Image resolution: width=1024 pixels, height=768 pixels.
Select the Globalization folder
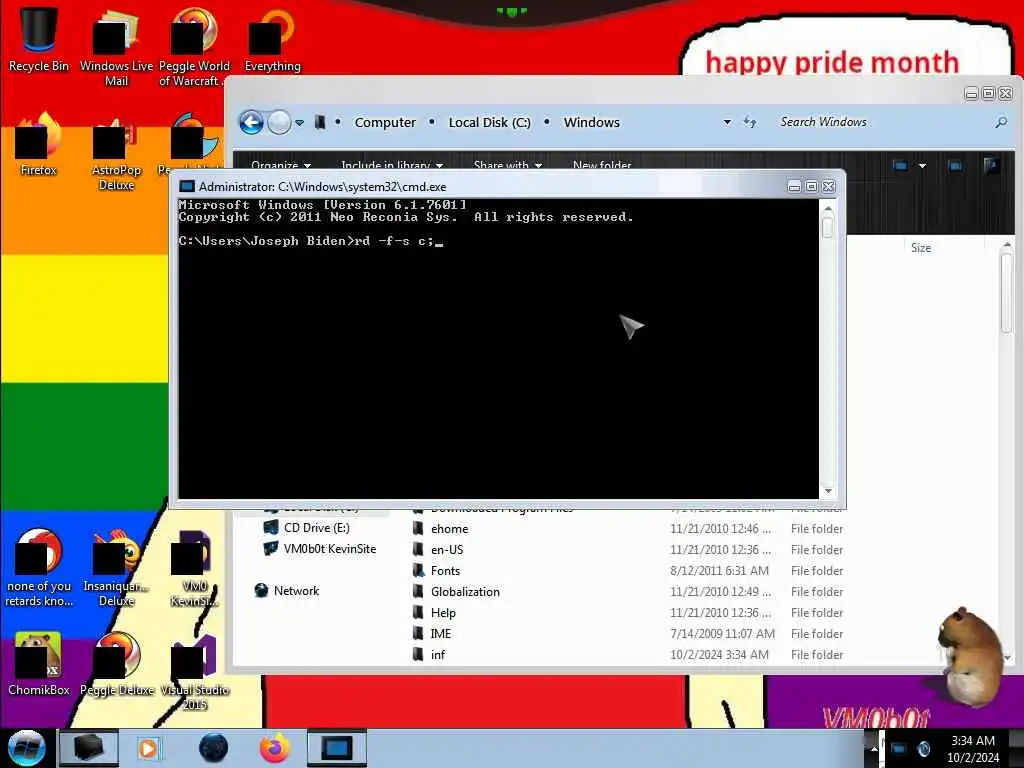coord(464,591)
